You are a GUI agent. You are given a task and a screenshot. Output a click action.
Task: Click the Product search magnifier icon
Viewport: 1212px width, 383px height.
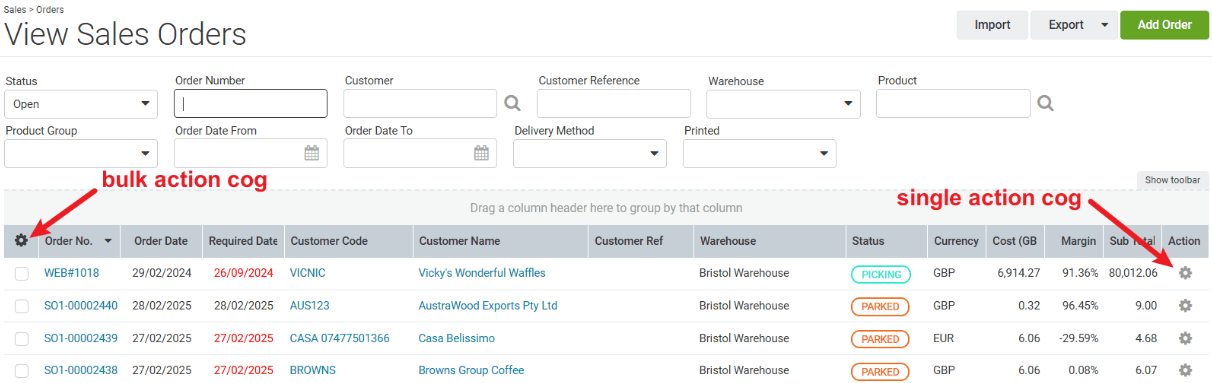(x=1045, y=103)
